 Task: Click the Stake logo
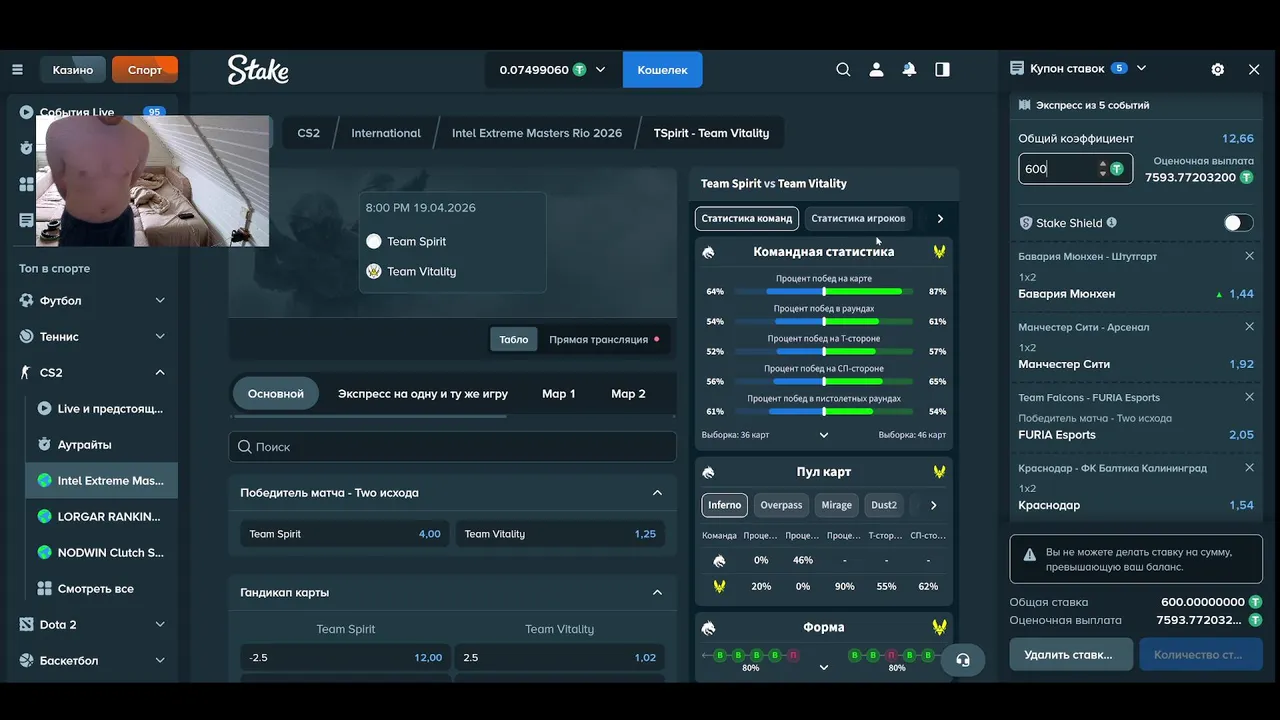click(x=258, y=70)
